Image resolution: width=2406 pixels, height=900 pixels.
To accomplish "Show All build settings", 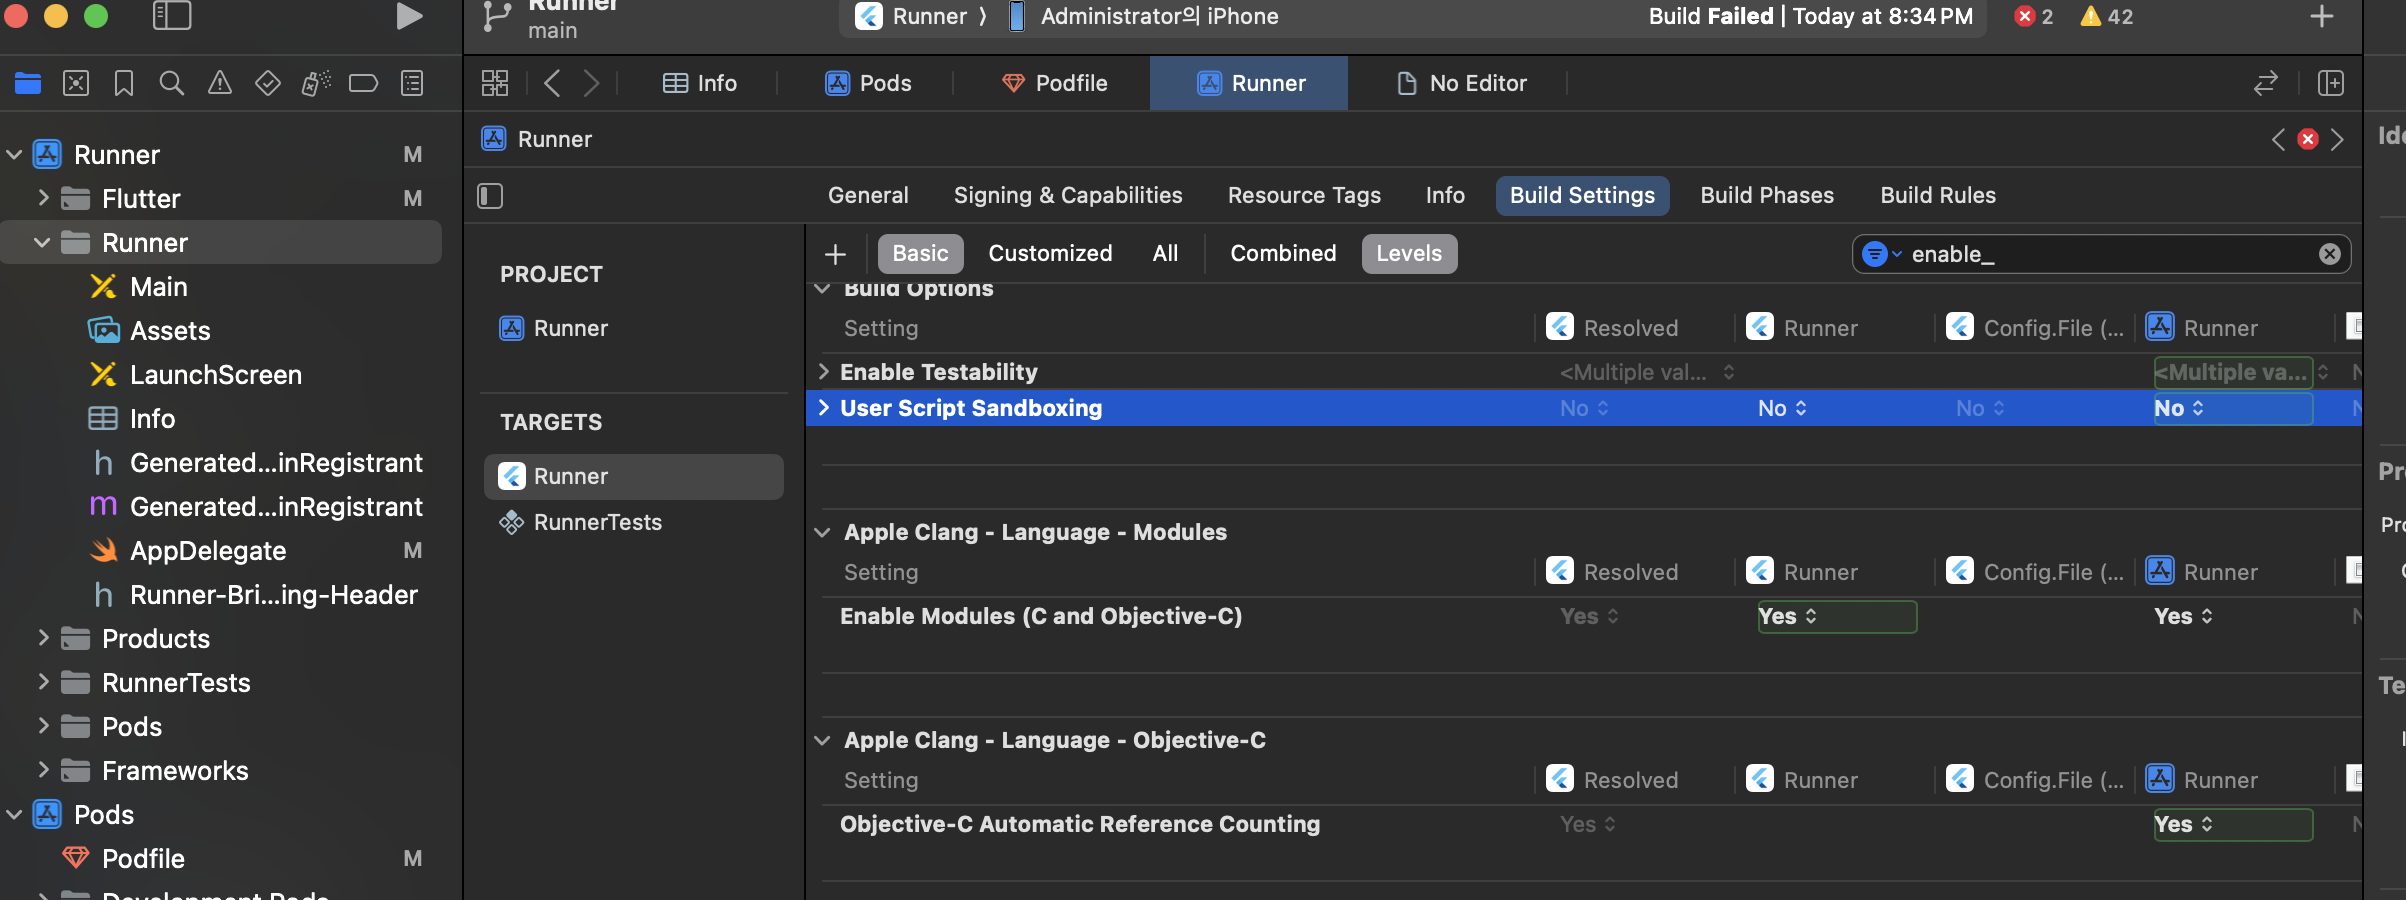I will (x=1165, y=253).
